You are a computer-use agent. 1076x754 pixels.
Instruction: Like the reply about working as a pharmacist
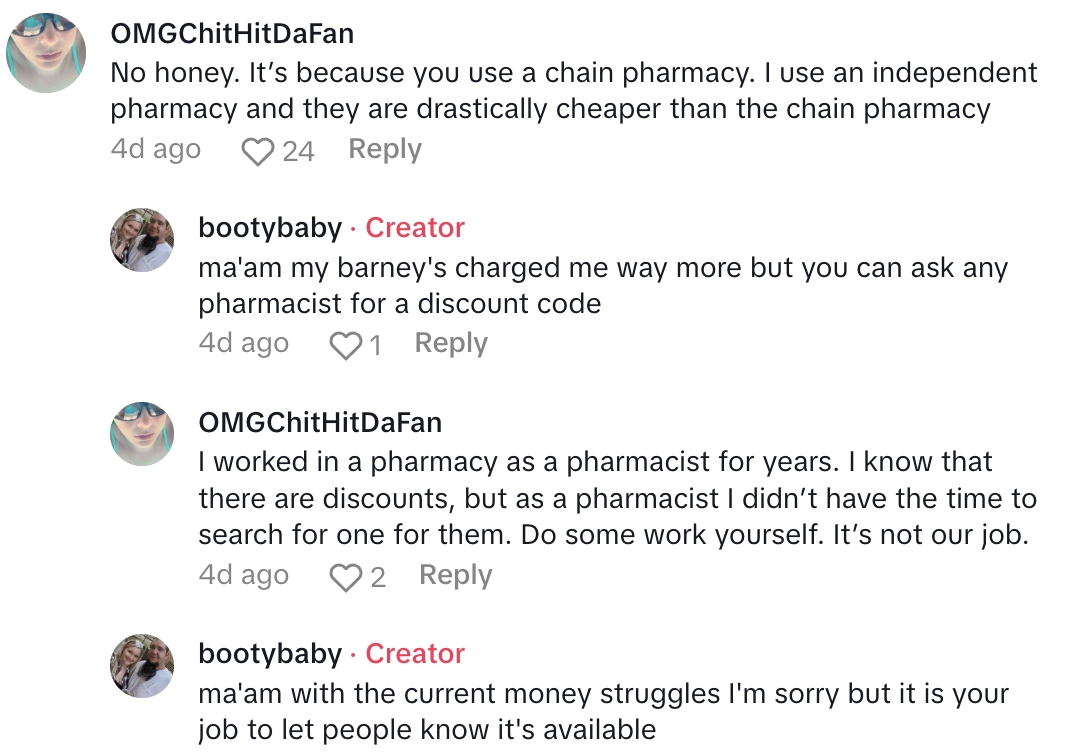346,578
